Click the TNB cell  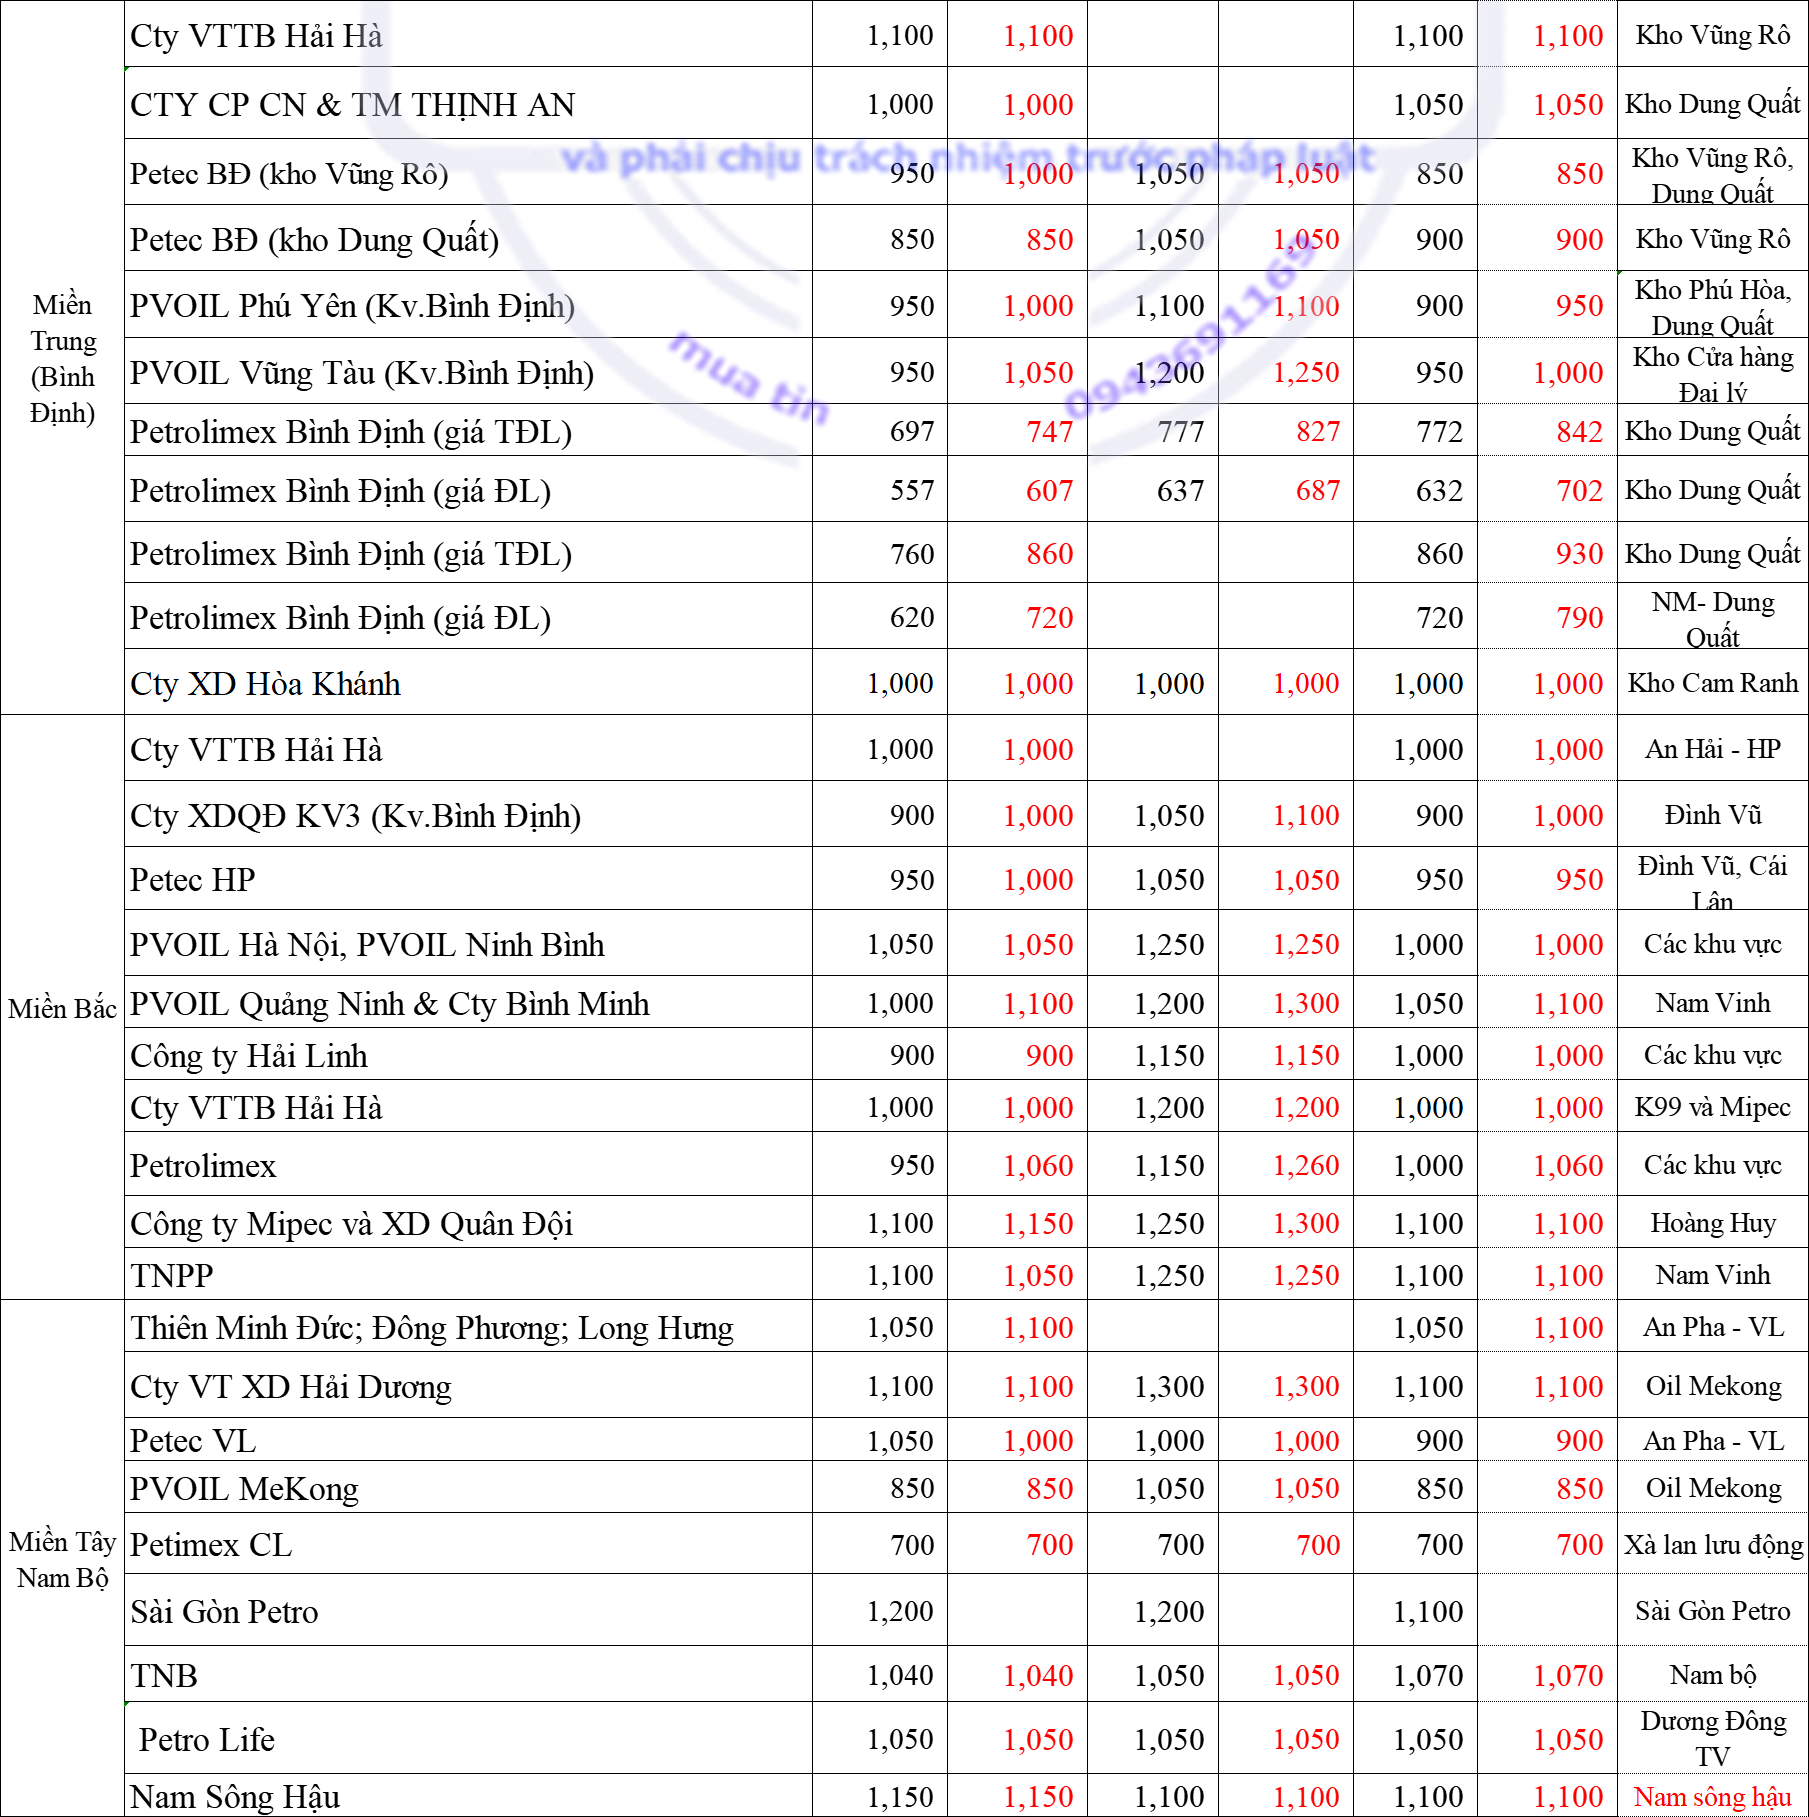pyautogui.click(x=468, y=1675)
